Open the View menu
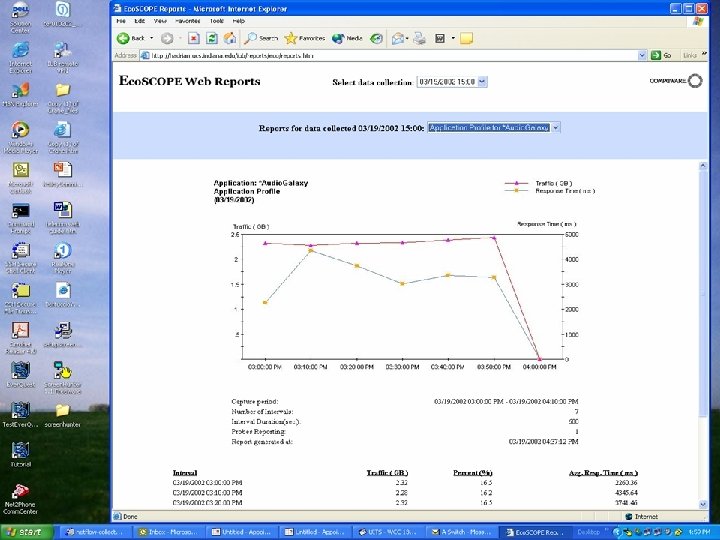 (x=160, y=21)
